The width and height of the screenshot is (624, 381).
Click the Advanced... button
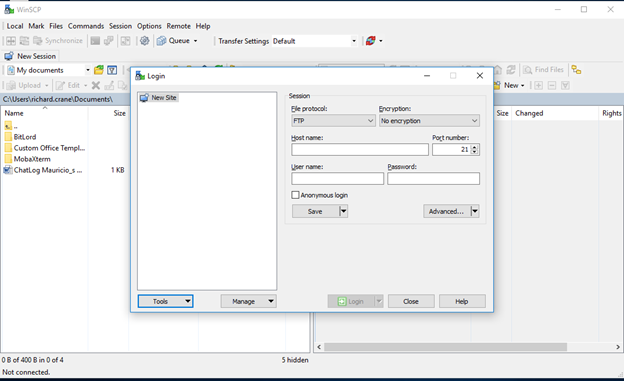446,211
